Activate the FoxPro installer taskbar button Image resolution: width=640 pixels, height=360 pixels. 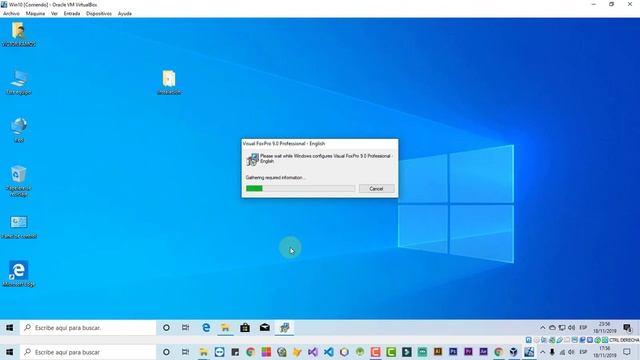click(284, 328)
